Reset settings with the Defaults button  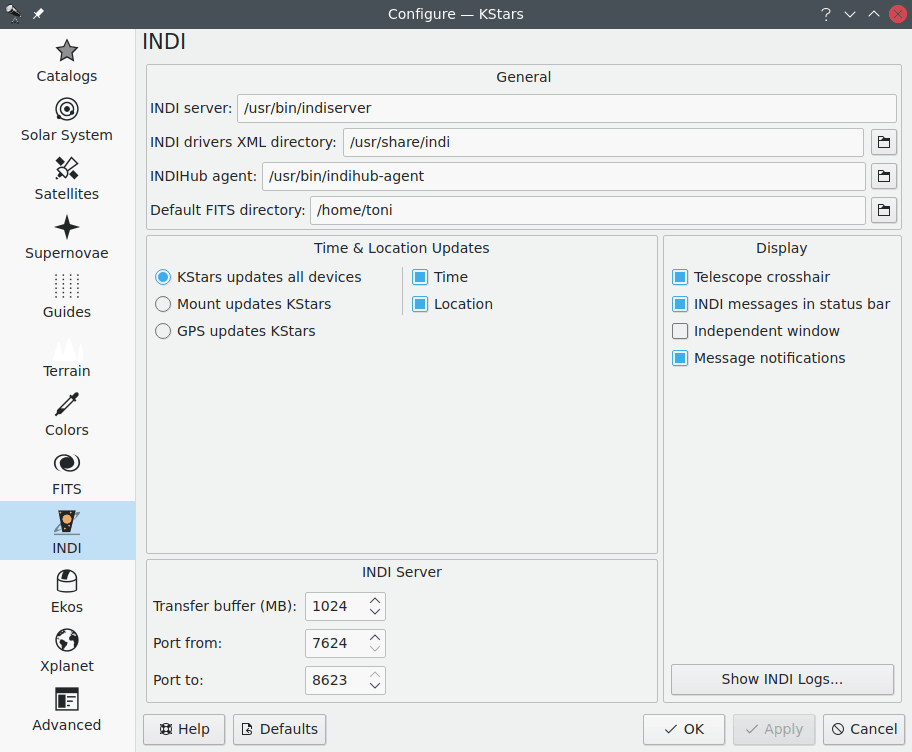[x=279, y=729]
